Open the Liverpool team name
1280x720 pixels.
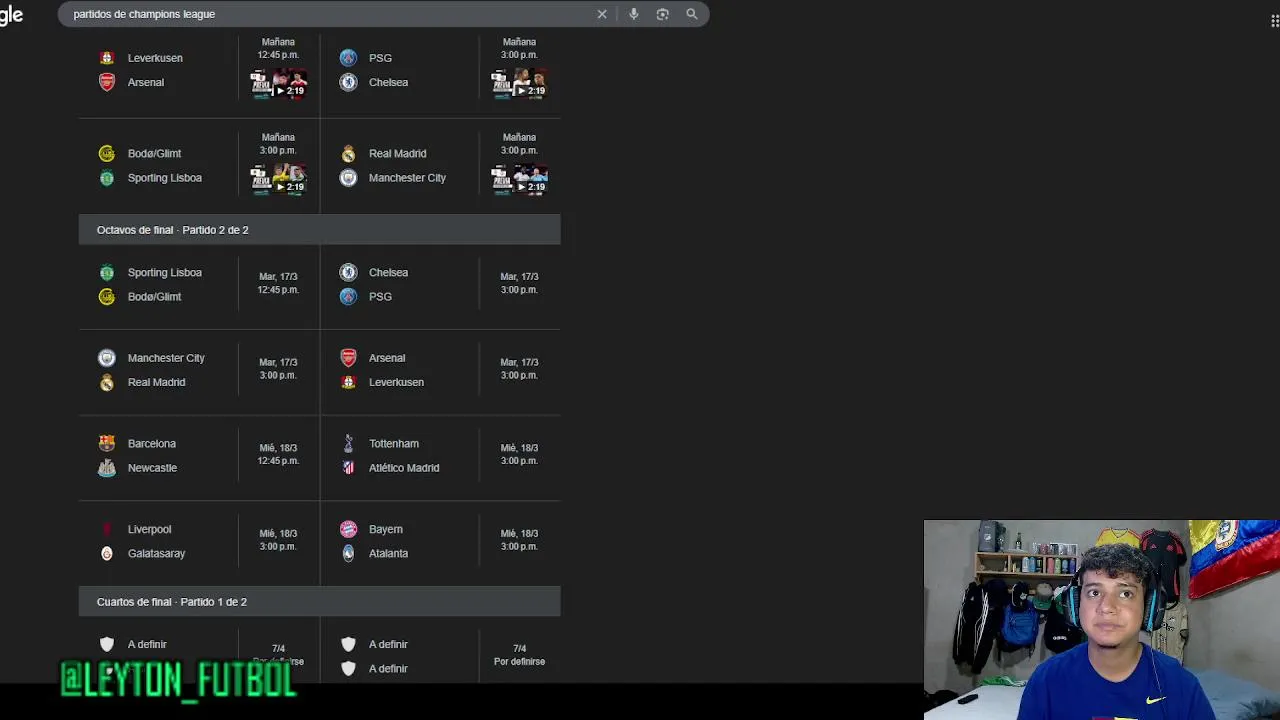[x=149, y=529]
